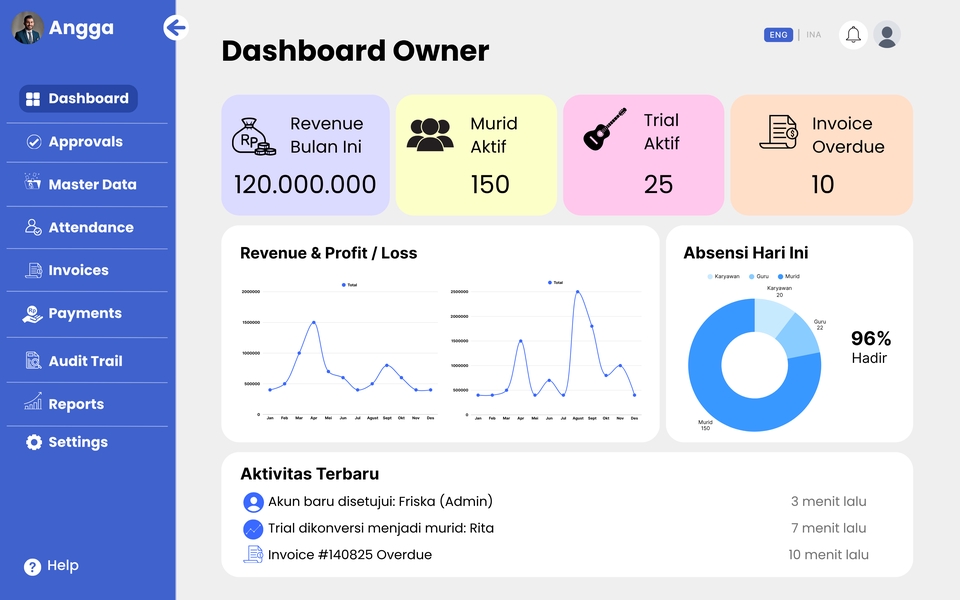The height and width of the screenshot is (600, 960).
Task: Open the Invoice Overdue card
Action: pyautogui.click(x=821, y=155)
